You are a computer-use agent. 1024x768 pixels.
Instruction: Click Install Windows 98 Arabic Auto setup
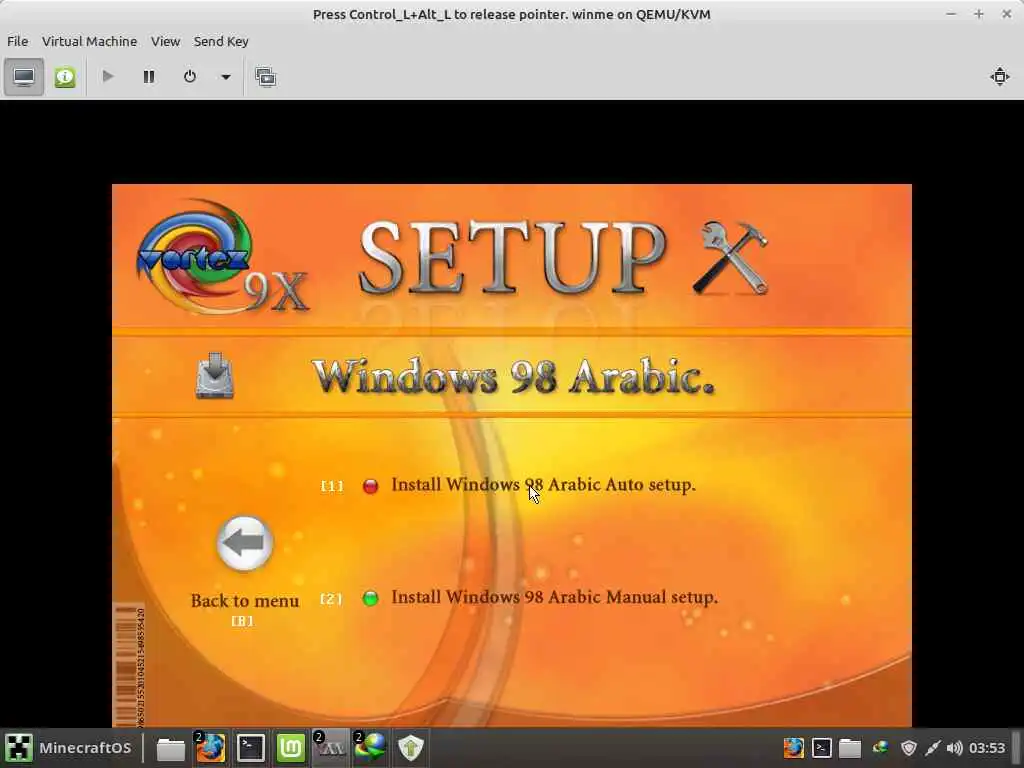click(543, 485)
